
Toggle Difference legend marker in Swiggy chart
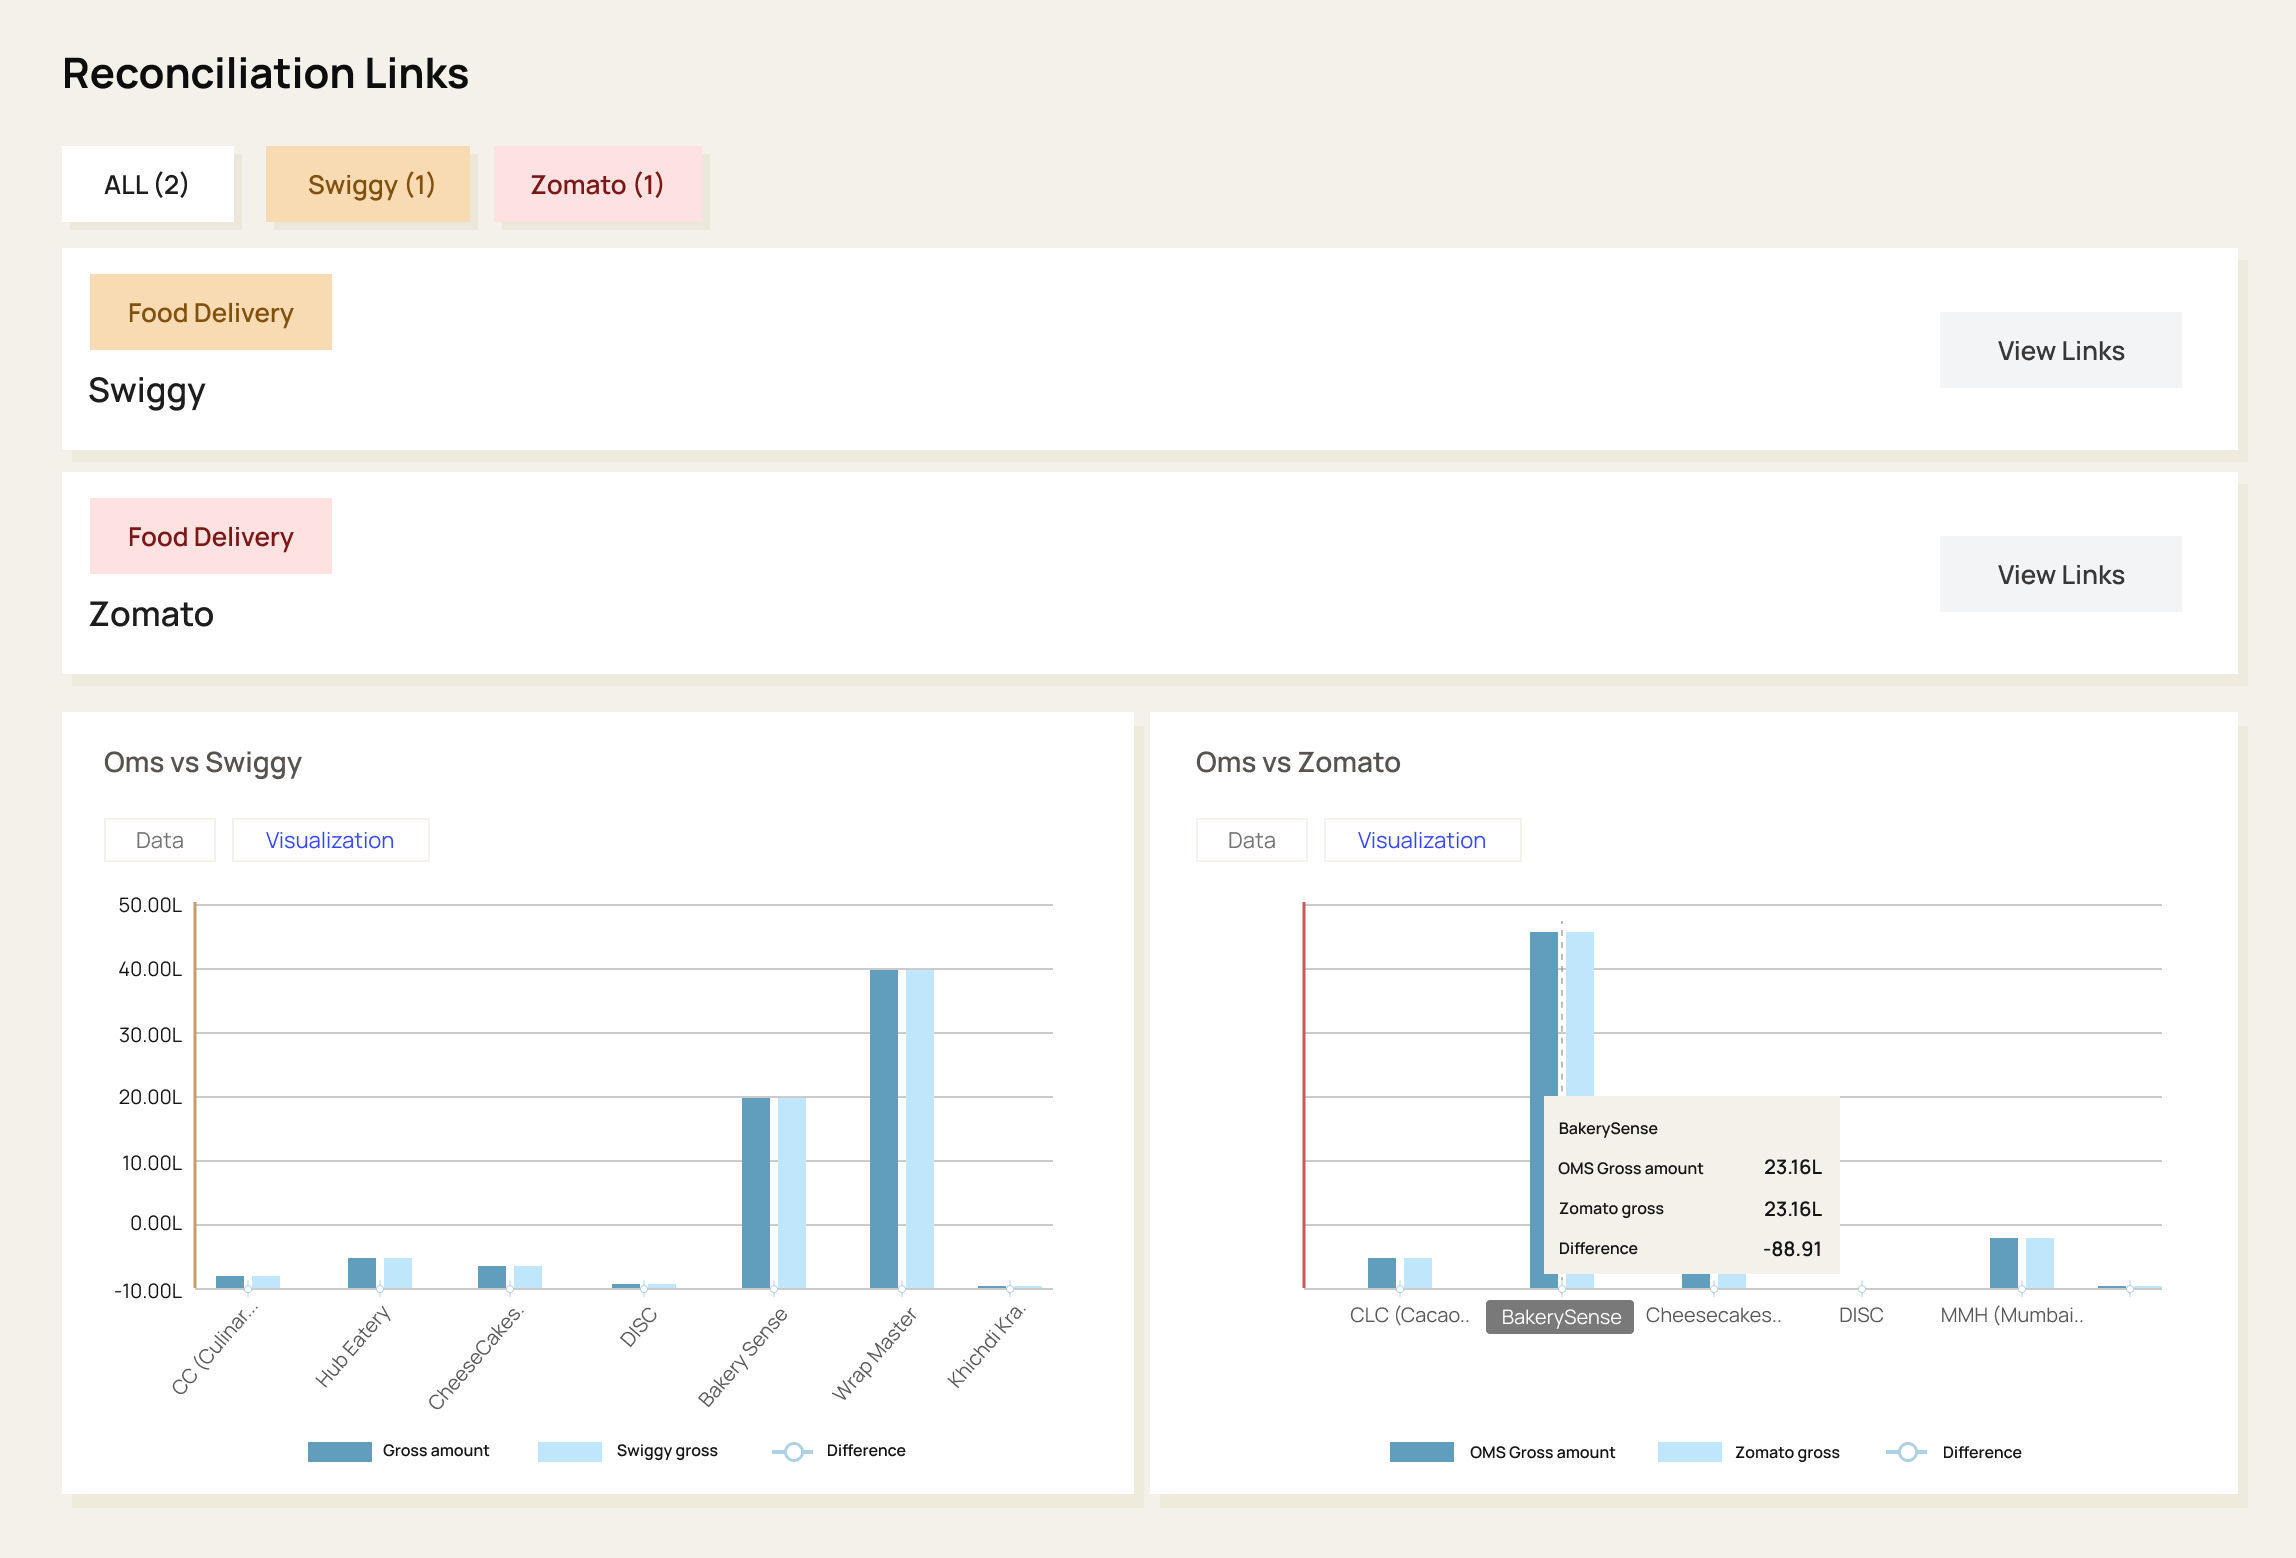[x=793, y=1451]
